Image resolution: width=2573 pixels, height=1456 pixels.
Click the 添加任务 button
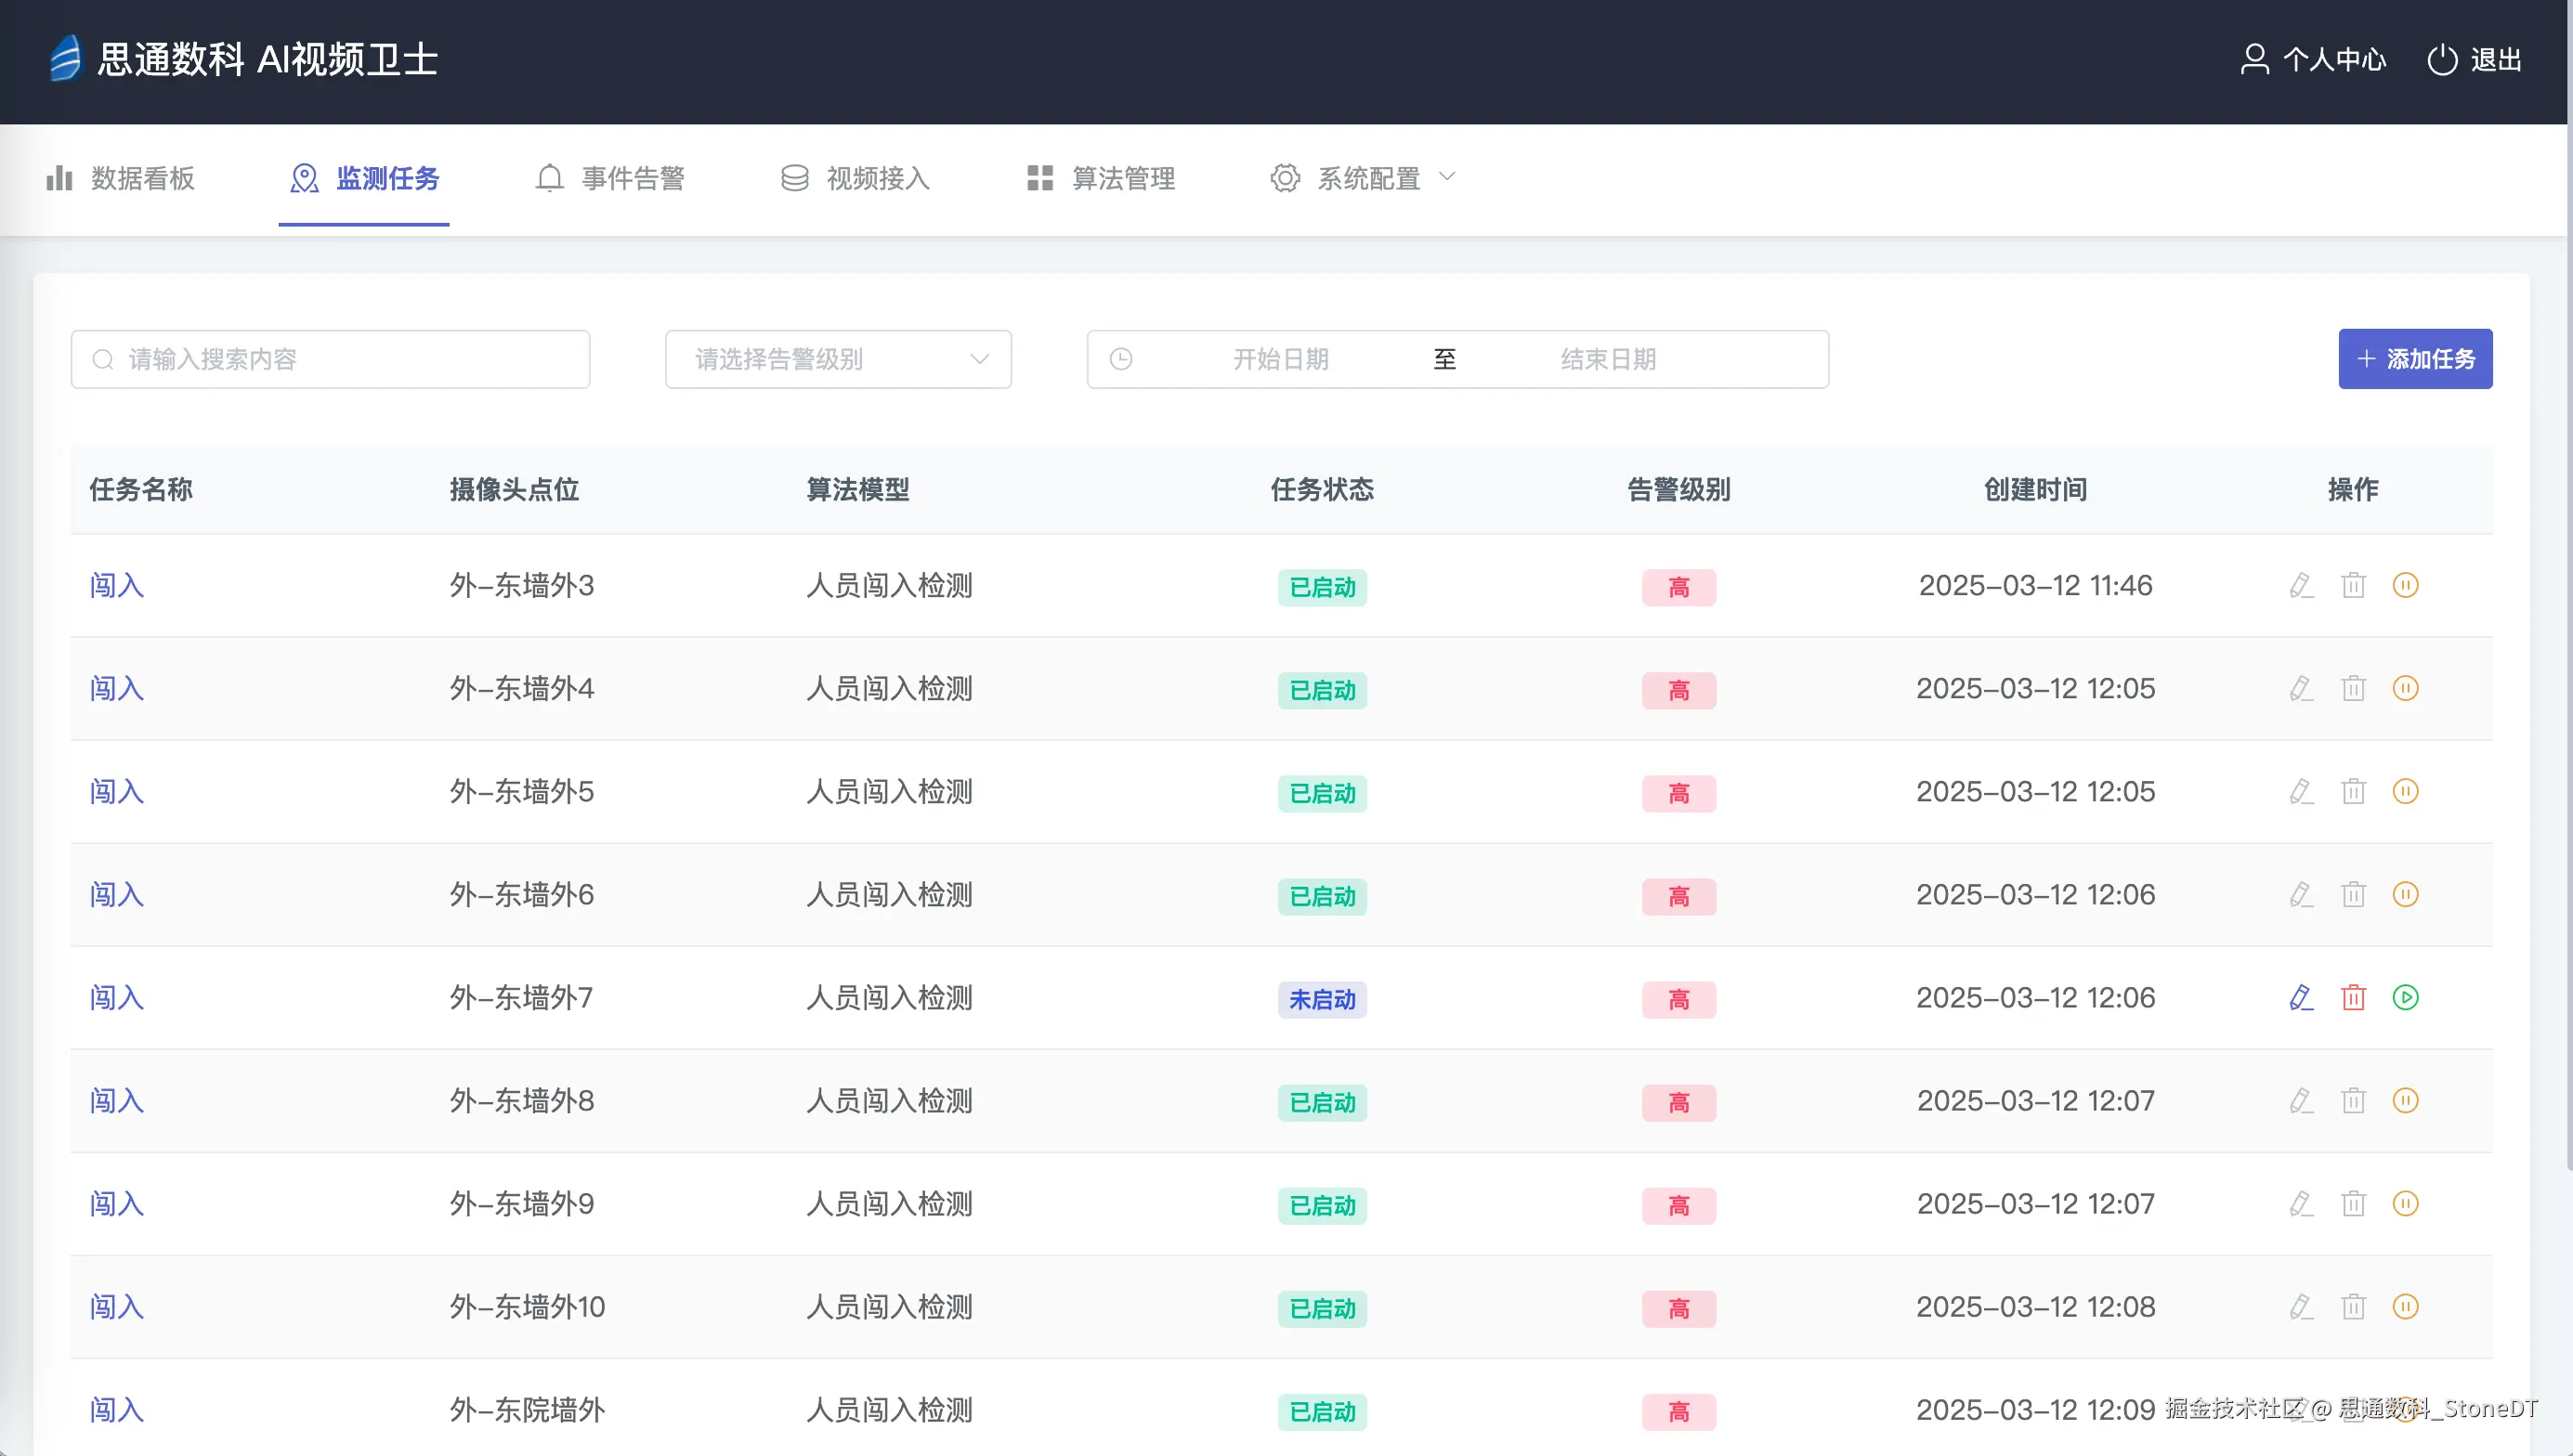coord(2414,359)
